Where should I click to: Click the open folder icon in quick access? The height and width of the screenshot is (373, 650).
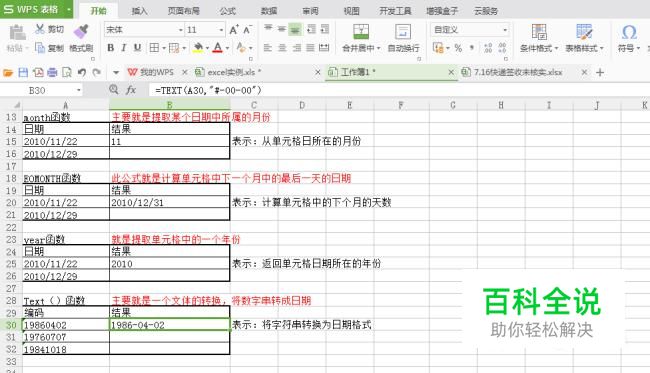pyautogui.click(x=8, y=73)
